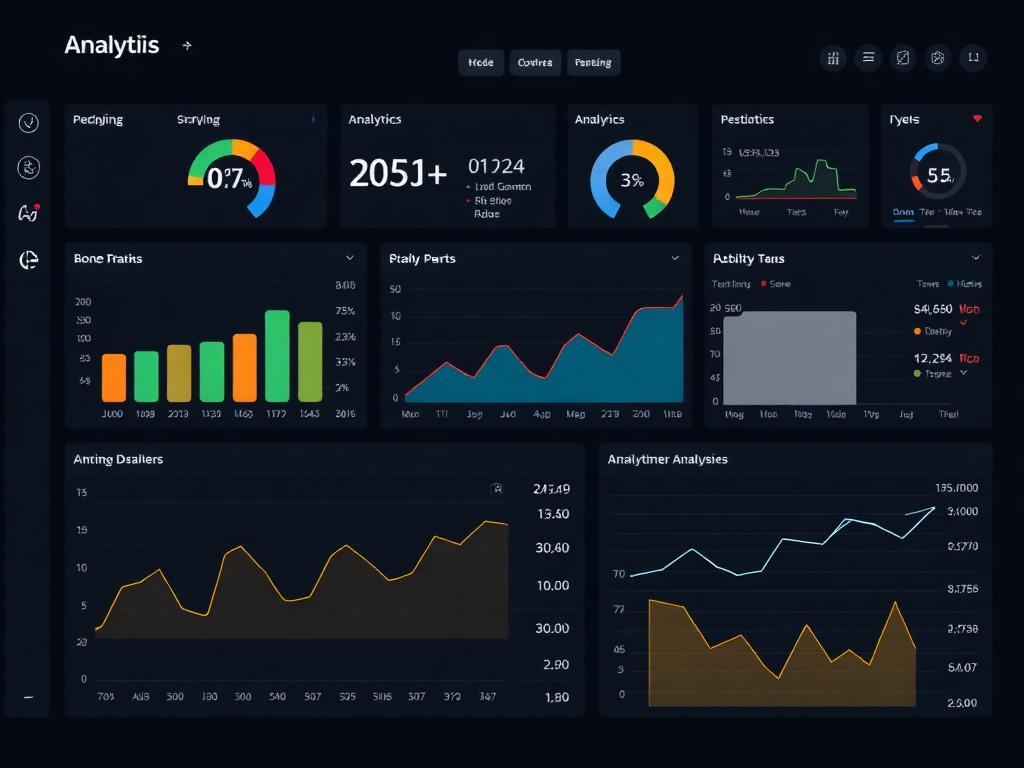
Task: Click the tallest green bar in Bone Fraths
Action: [x=277, y=356]
